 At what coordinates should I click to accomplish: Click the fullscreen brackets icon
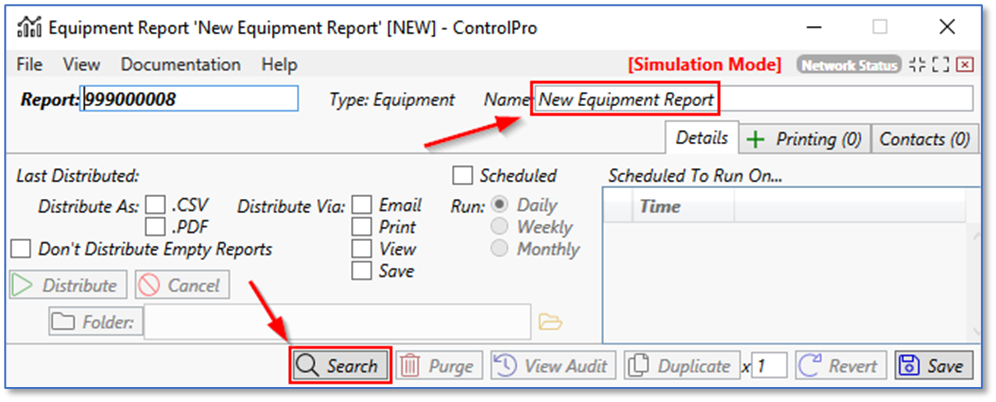coord(940,65)
